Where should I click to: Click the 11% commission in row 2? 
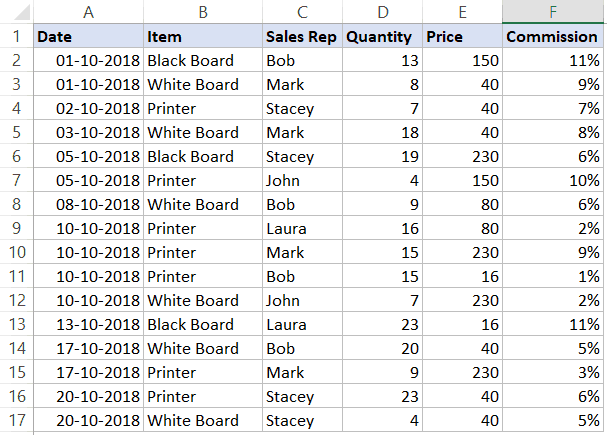pos(553,60)
